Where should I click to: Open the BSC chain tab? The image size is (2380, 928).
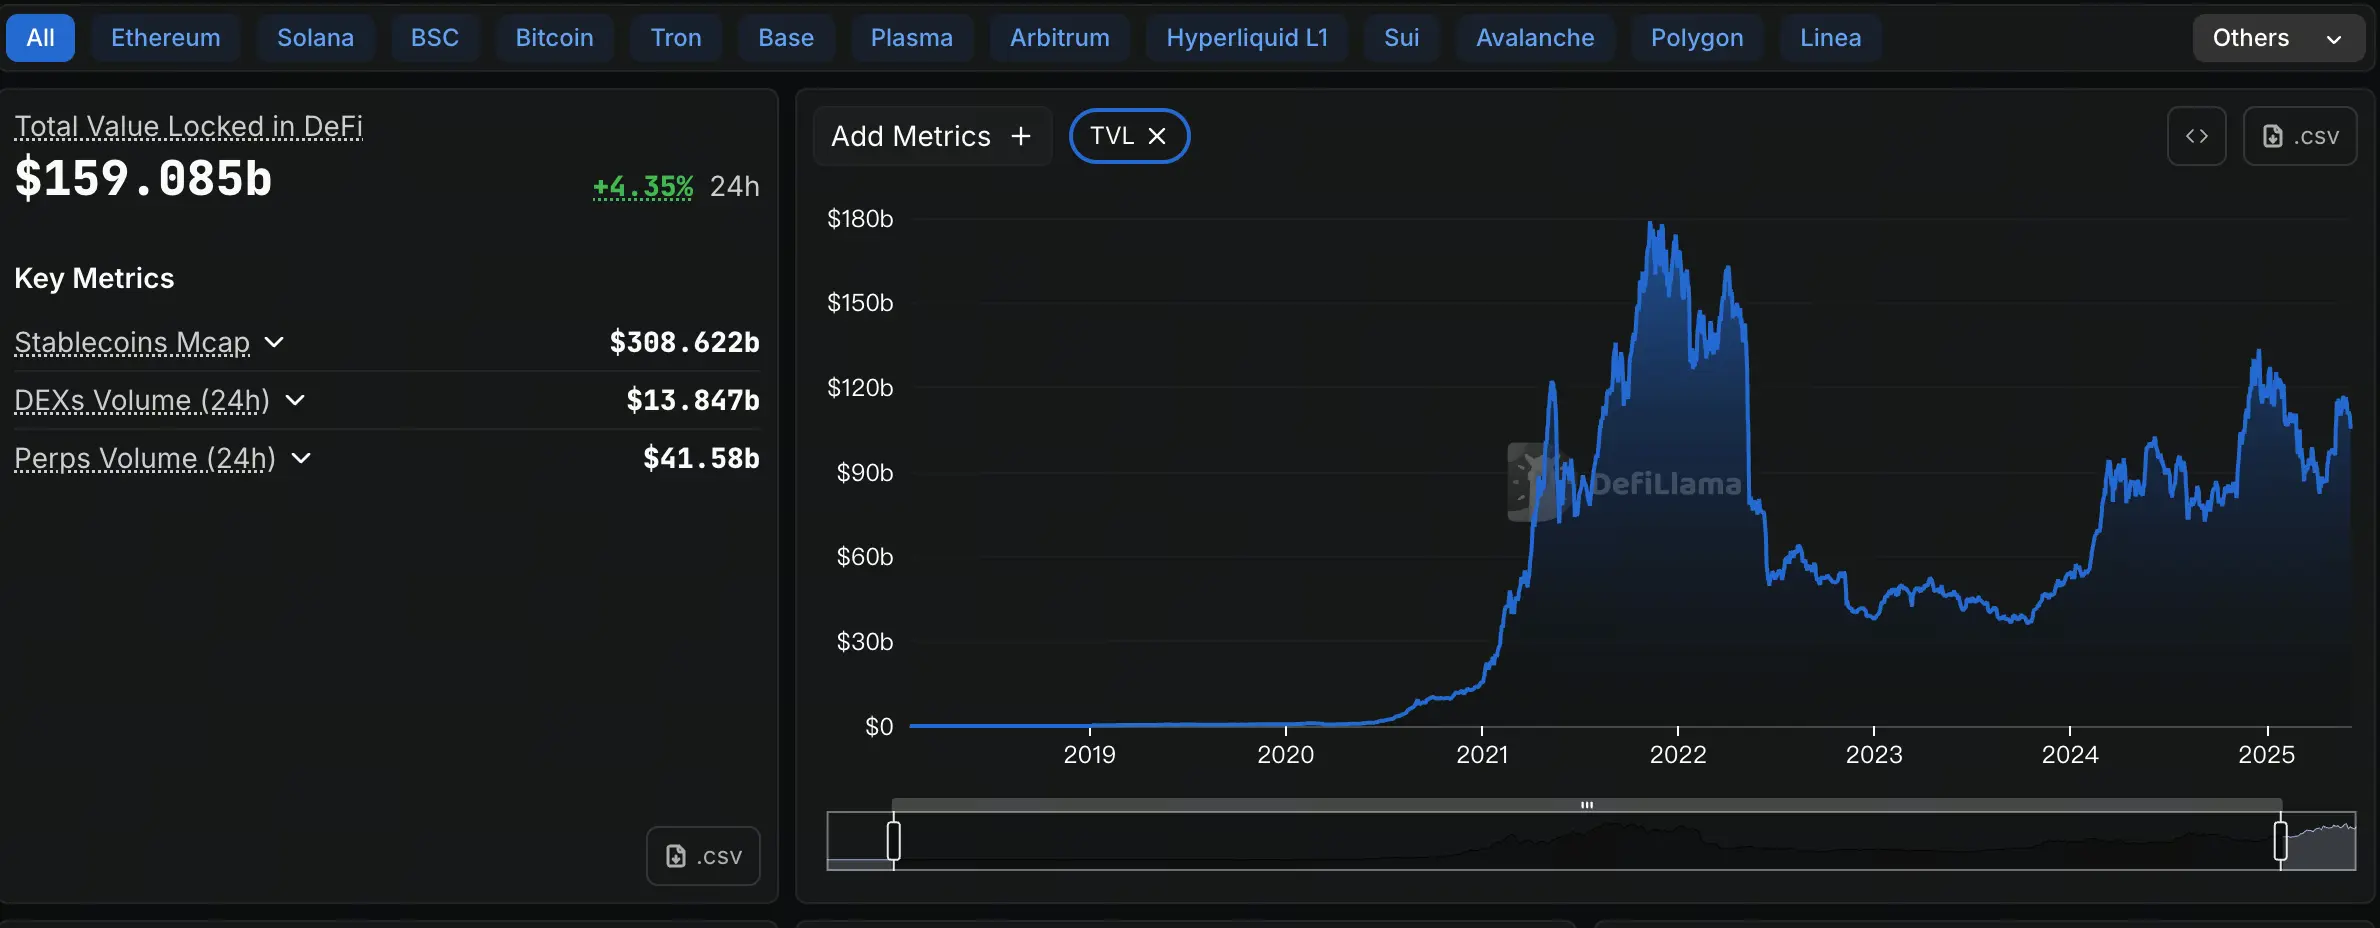[x=435, y=38]
